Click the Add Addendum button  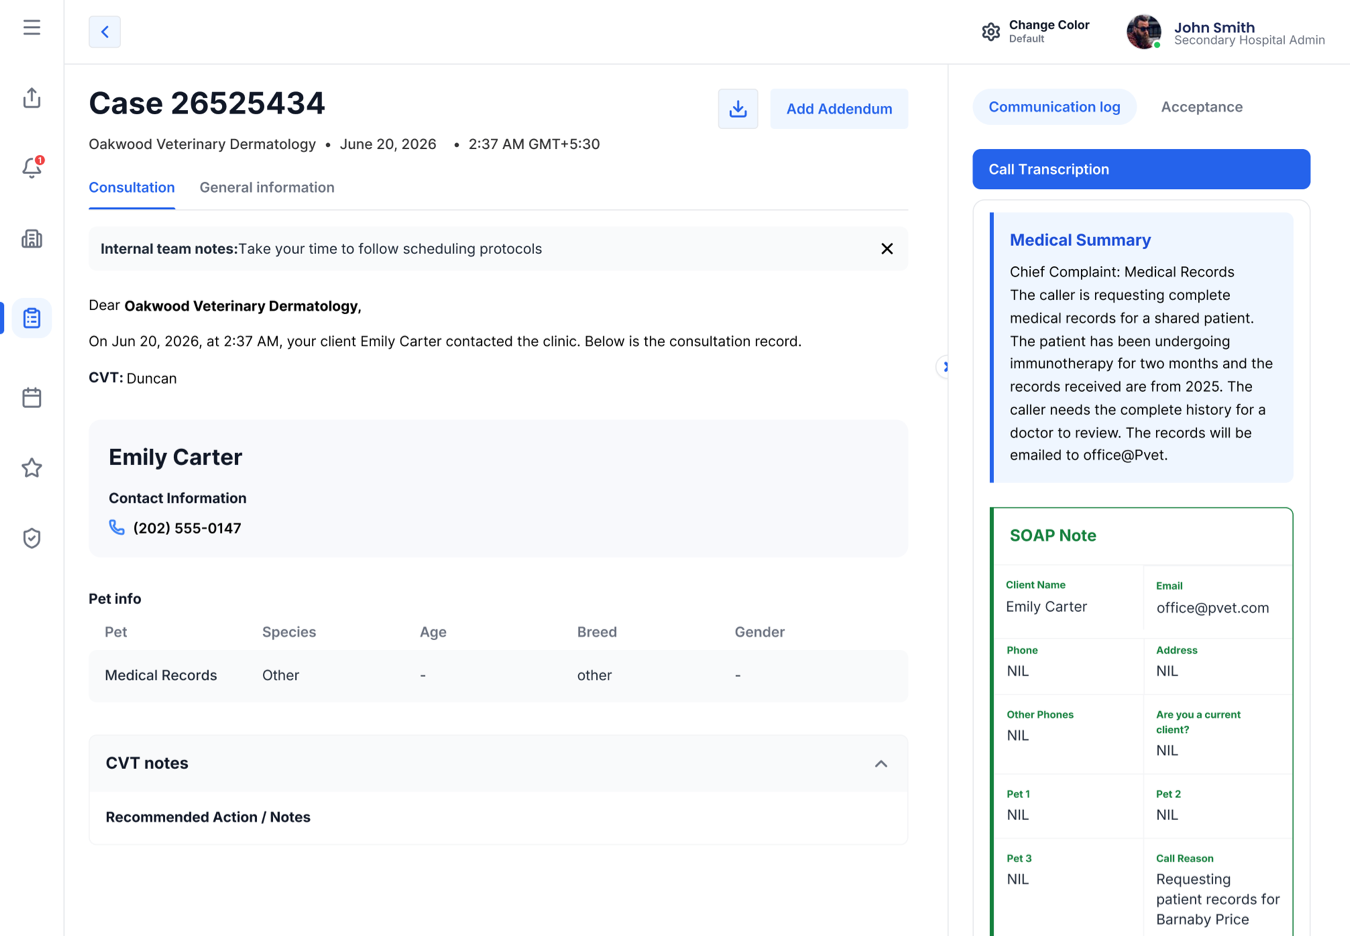[x=839, y=109]
